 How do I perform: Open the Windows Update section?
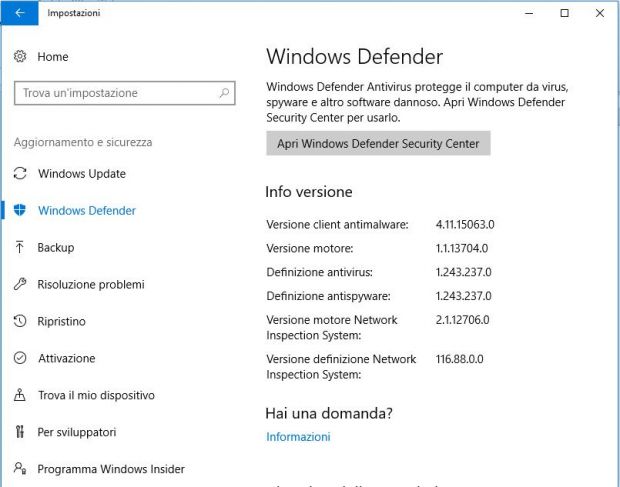(82, 174)
